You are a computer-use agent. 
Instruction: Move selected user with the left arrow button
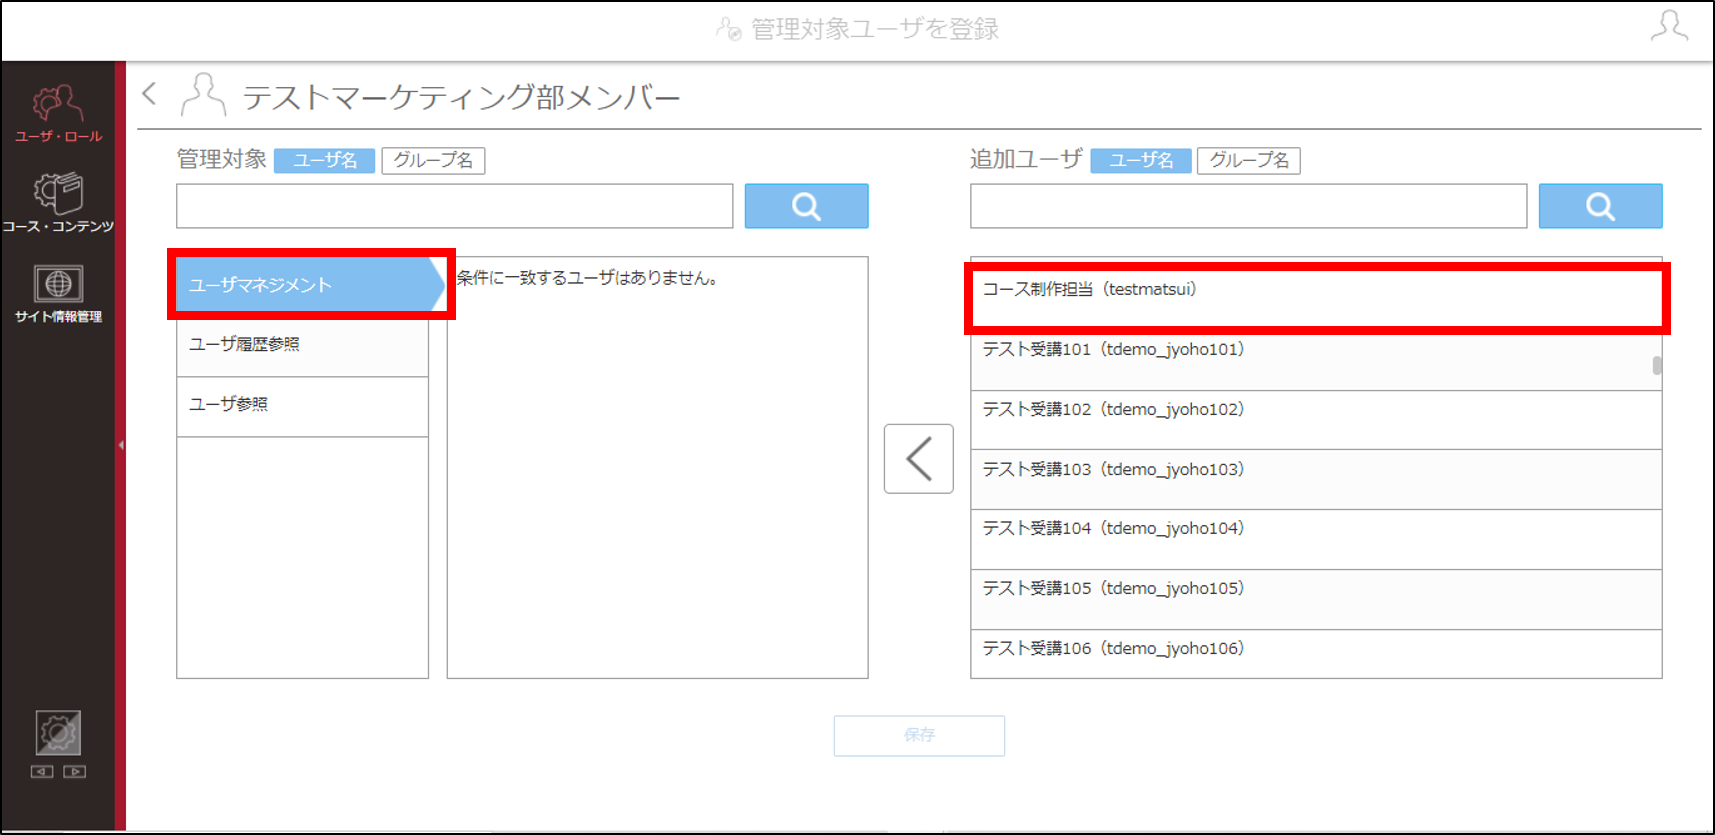click(x=919, y=459)
